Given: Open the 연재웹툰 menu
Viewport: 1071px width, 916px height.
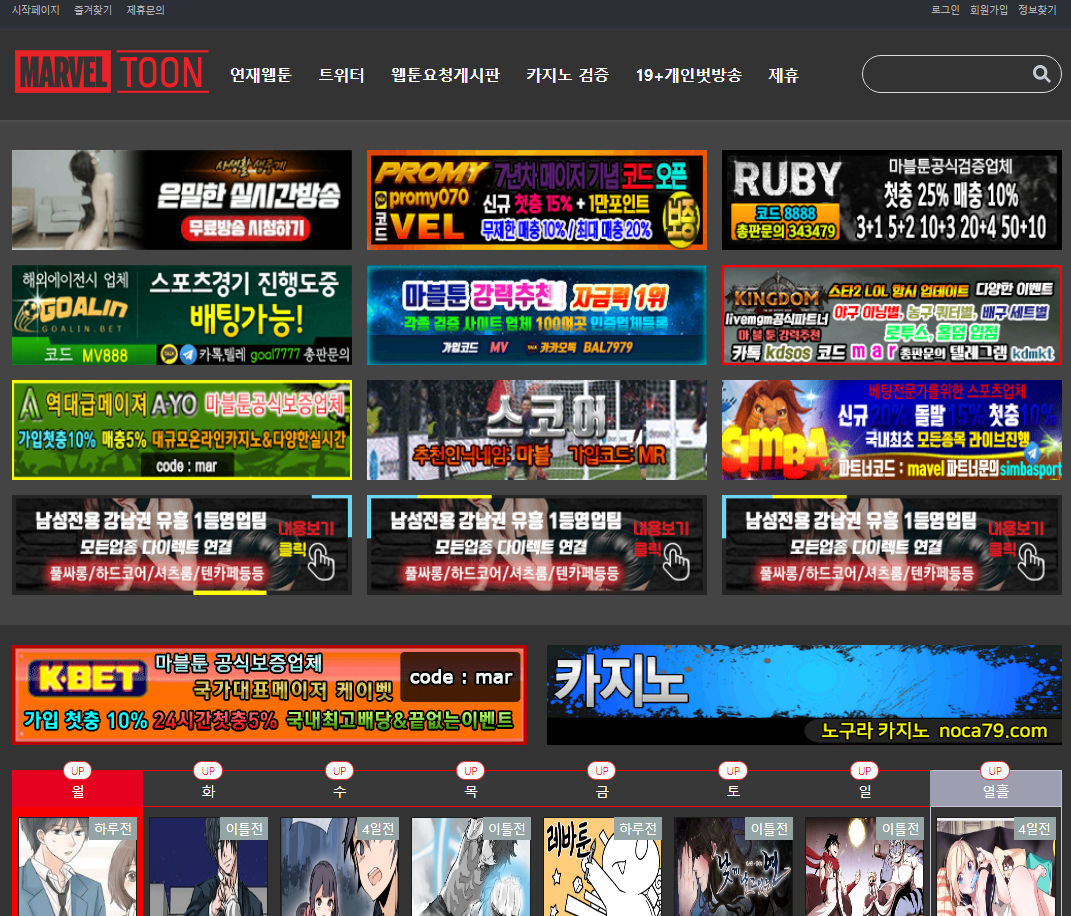Looking at the screenshot, I should pos(260,74).
